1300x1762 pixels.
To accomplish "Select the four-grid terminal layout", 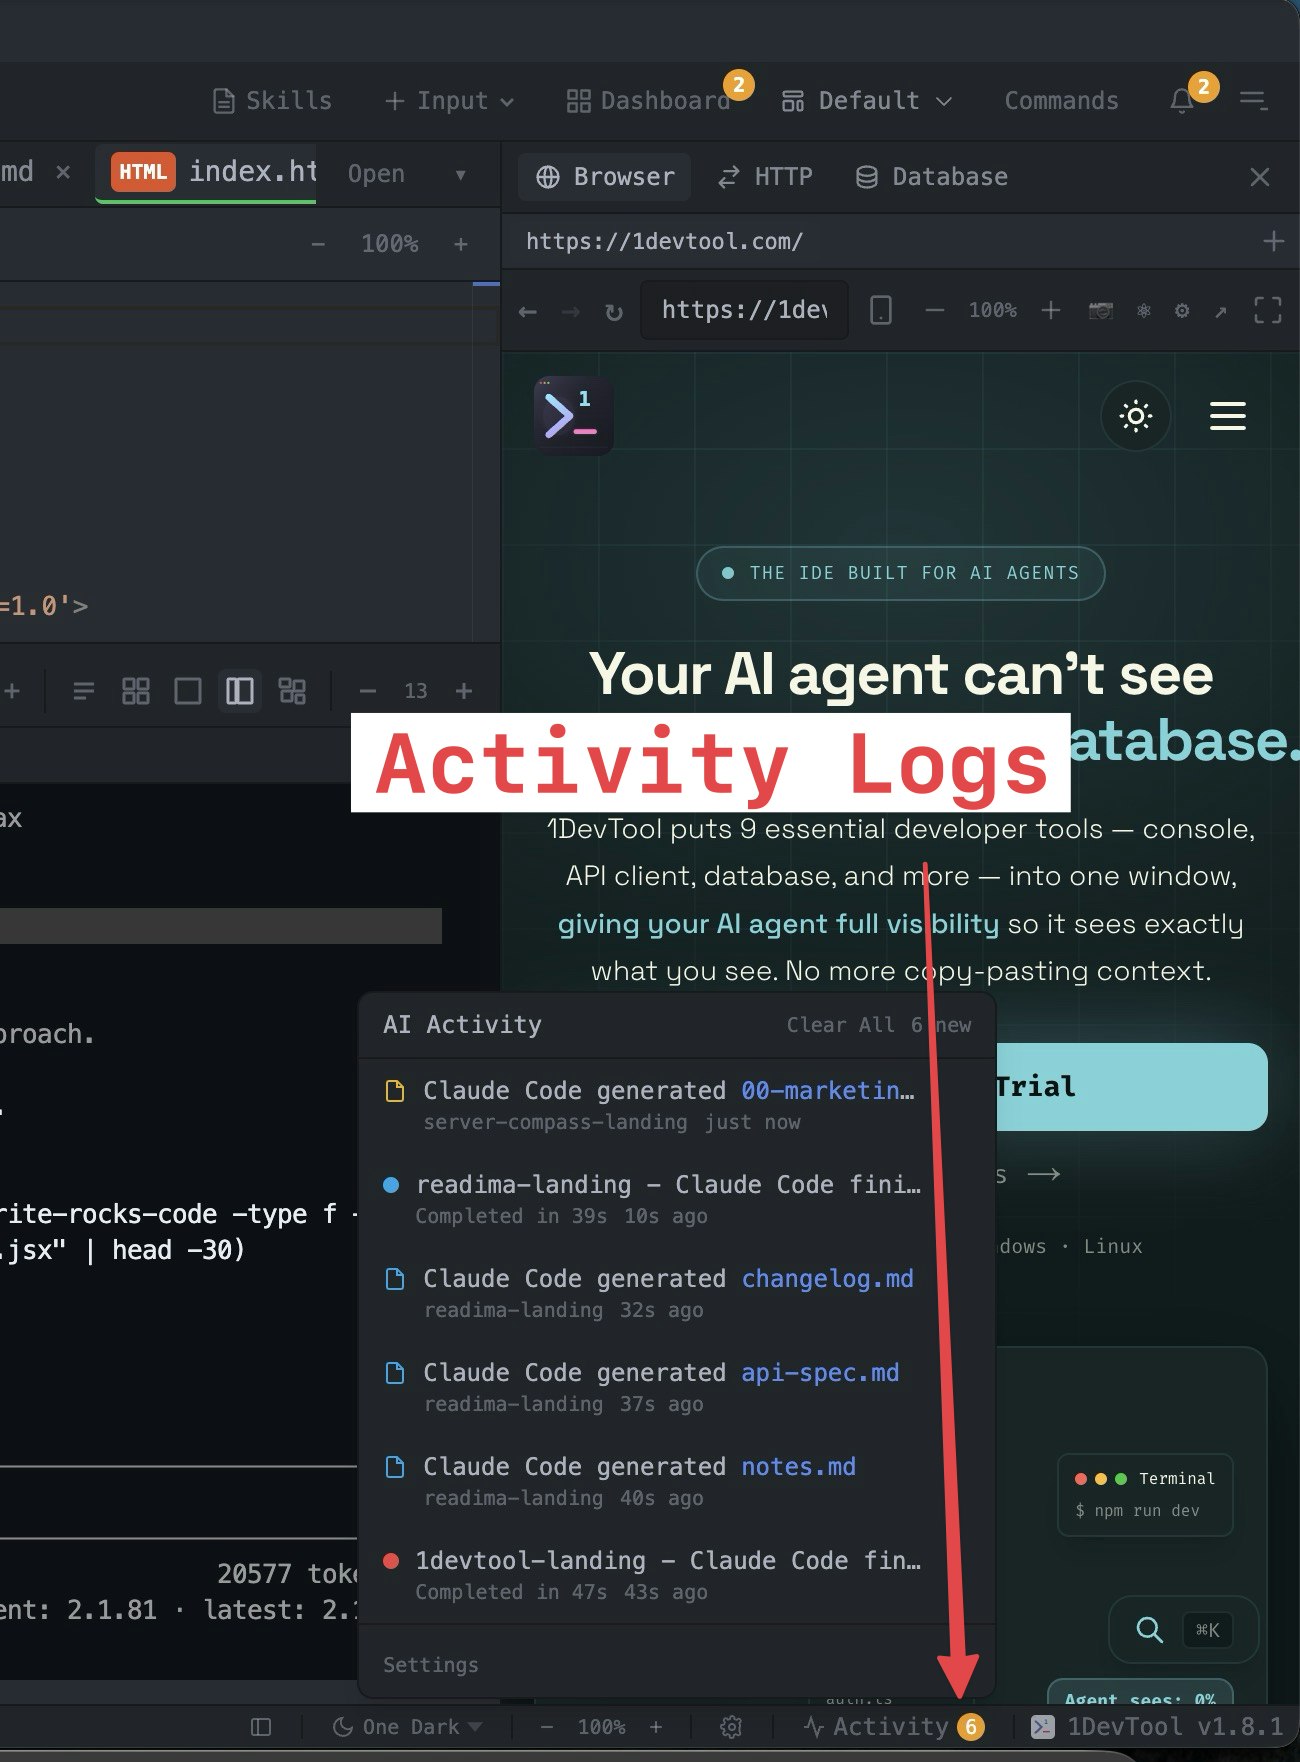I will 136,691.
